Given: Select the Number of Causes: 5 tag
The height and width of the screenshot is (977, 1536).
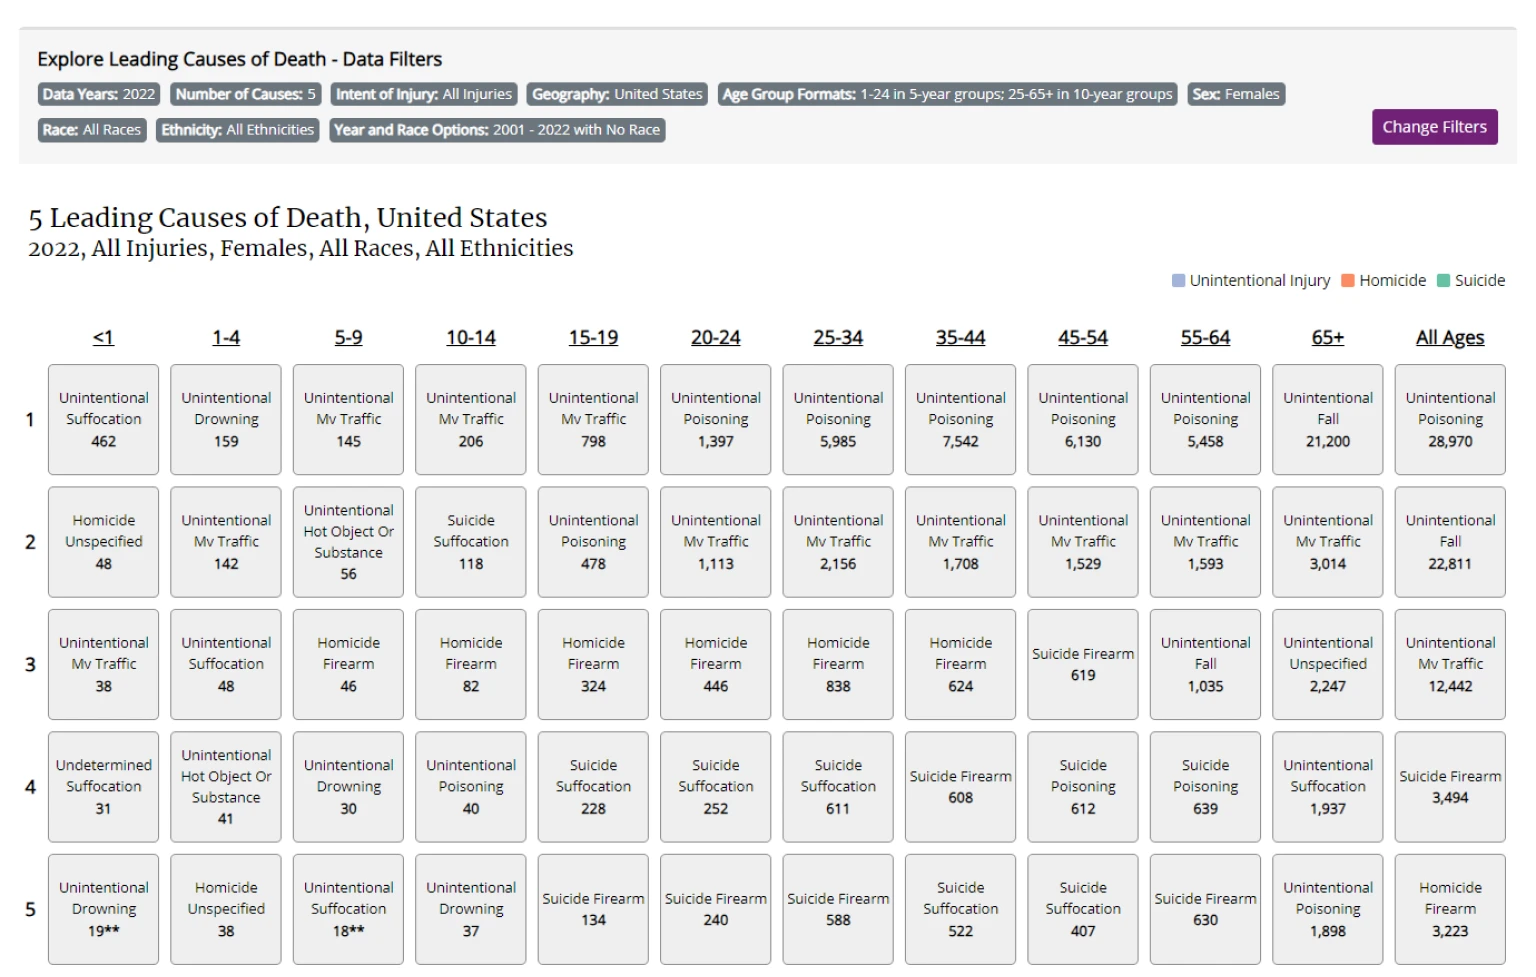Looking at the screenshot, I should coord(246,94).
